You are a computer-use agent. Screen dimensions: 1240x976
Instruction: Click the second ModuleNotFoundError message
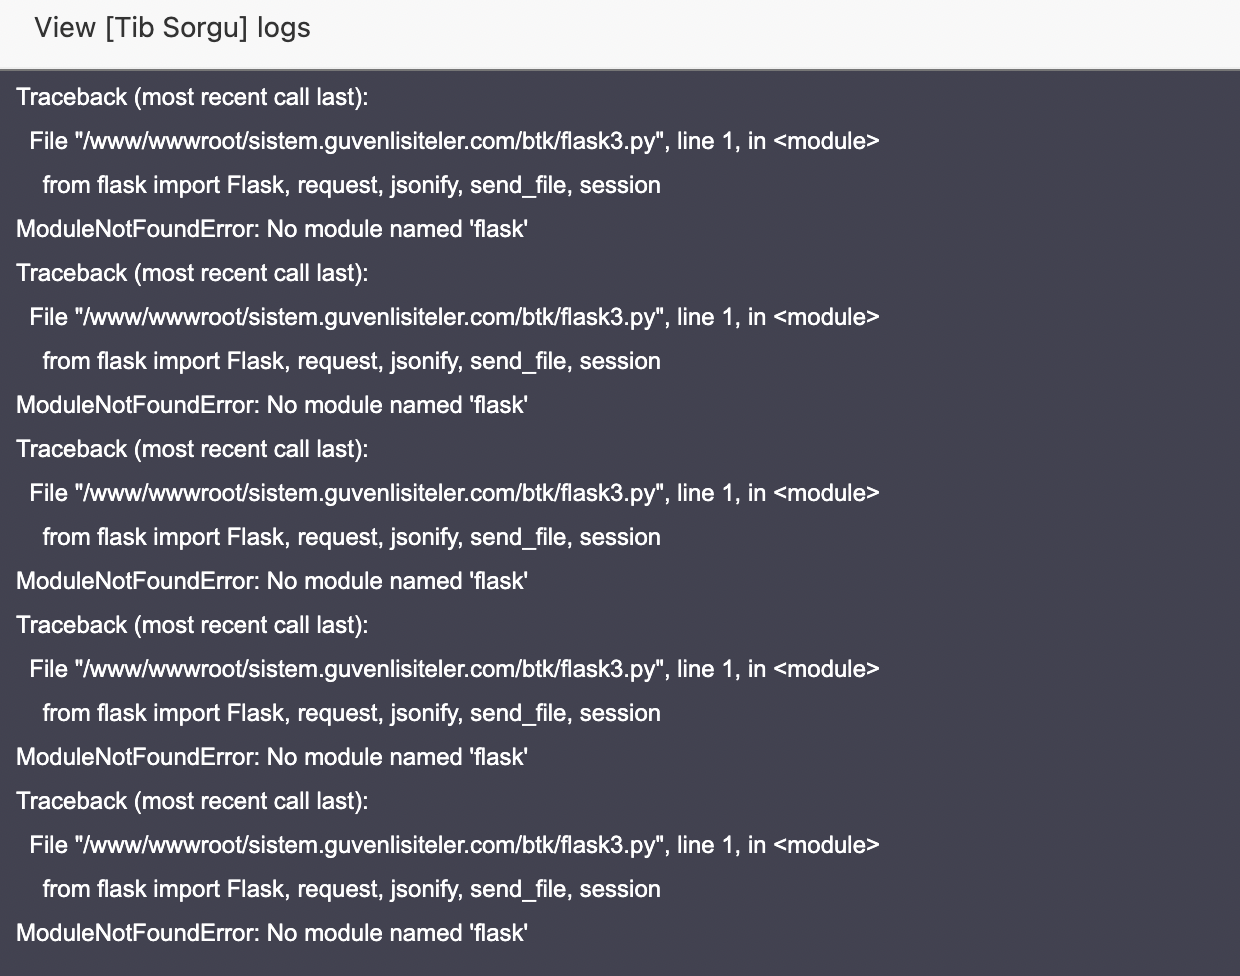pyautogui.click(x=272, y=405)
